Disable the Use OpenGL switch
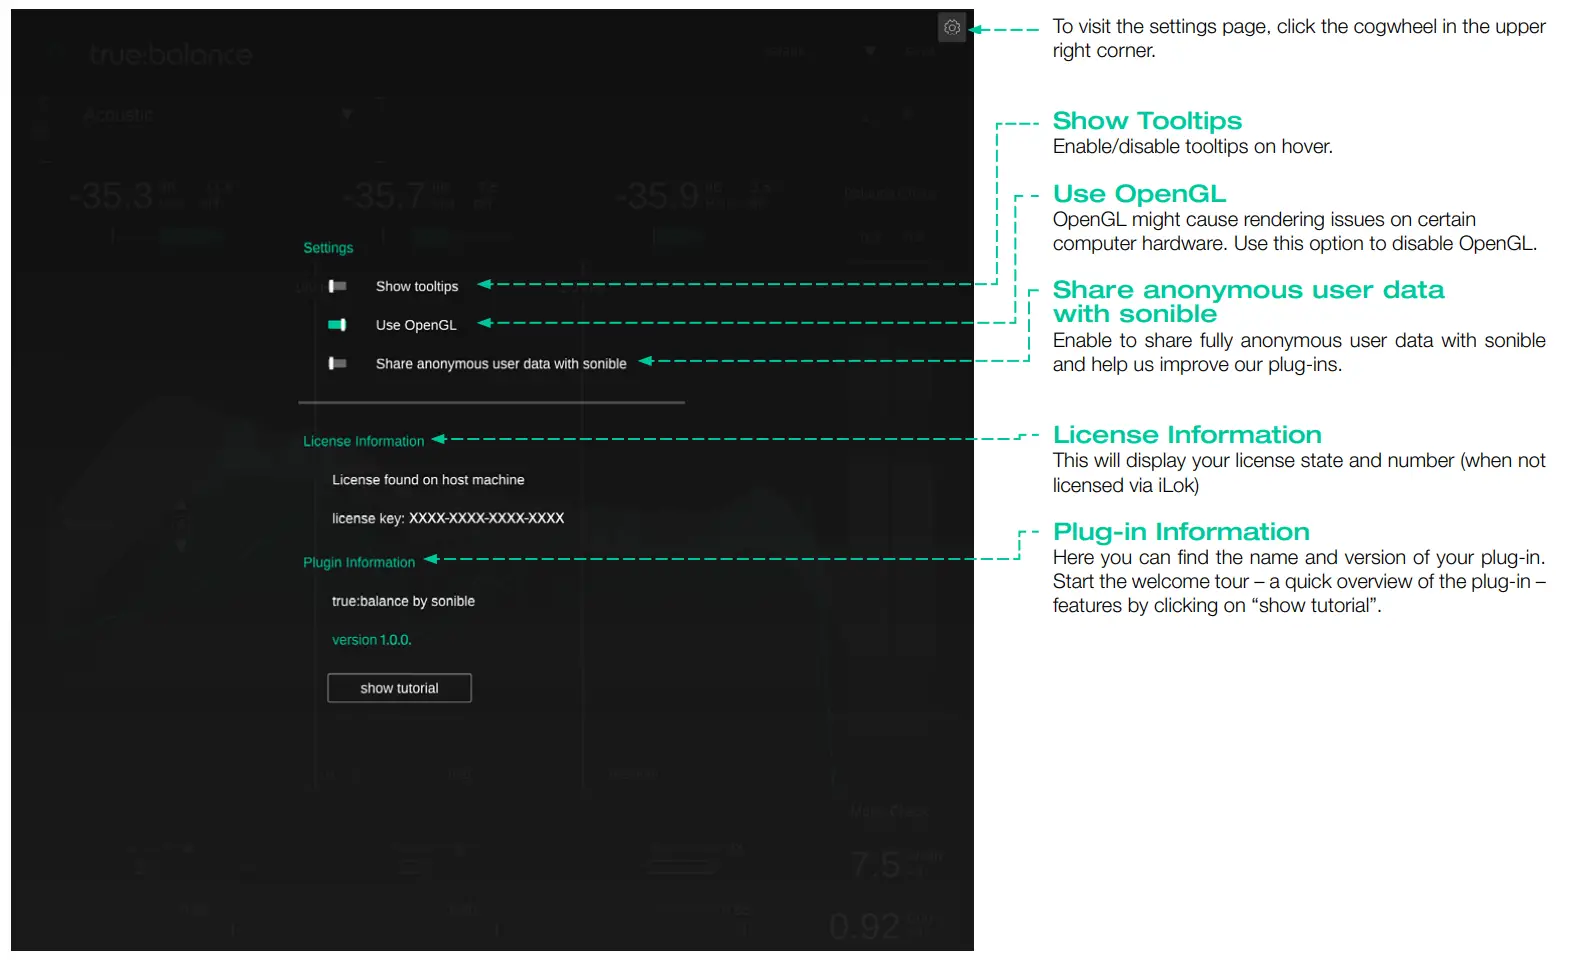 click(337, 325)
